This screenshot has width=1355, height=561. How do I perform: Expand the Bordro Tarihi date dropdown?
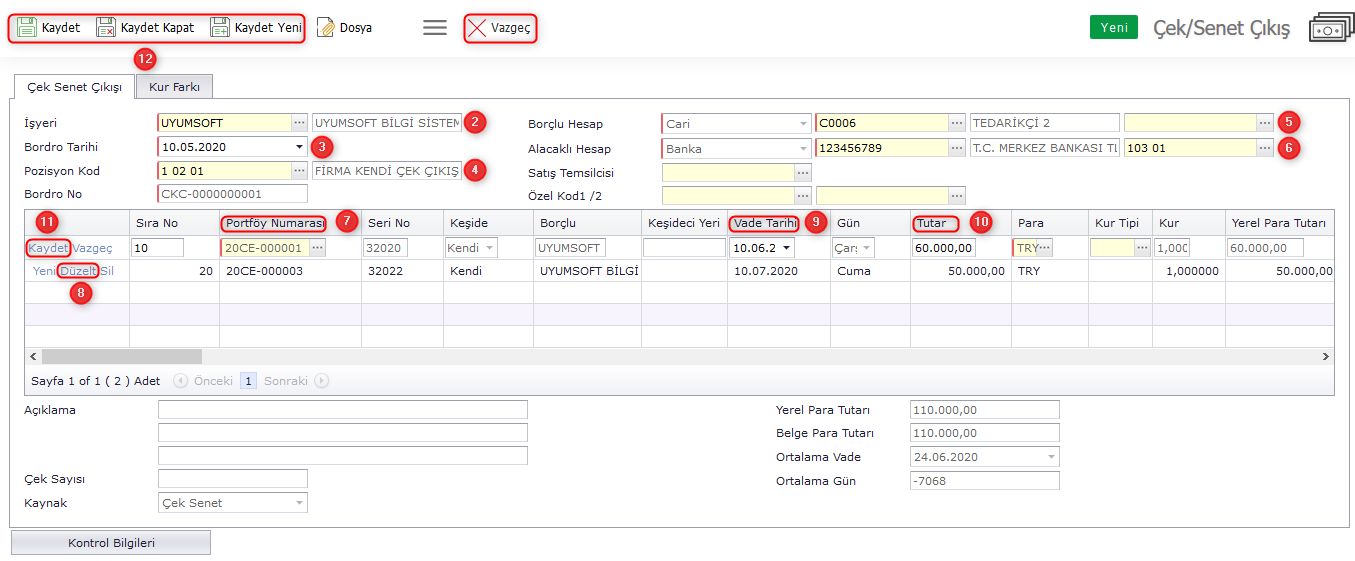299,147
